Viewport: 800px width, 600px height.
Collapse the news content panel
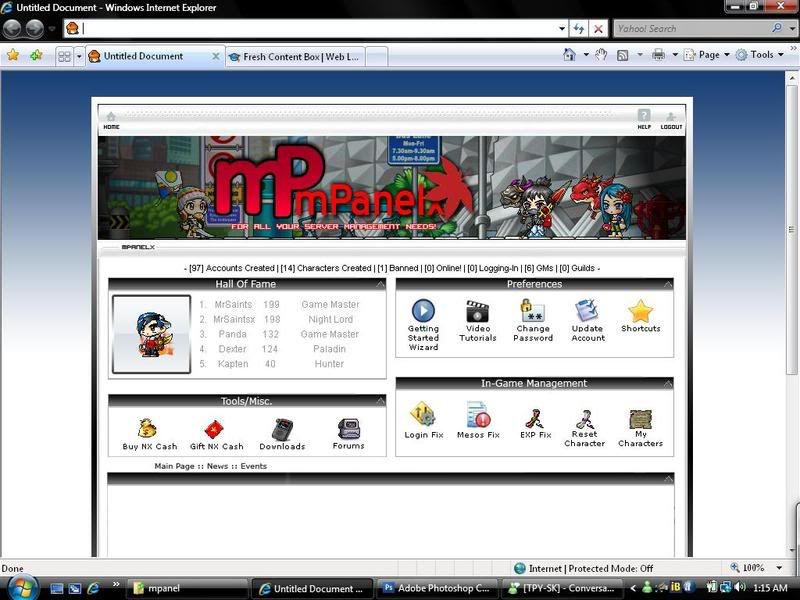click(x=668, y=479)
